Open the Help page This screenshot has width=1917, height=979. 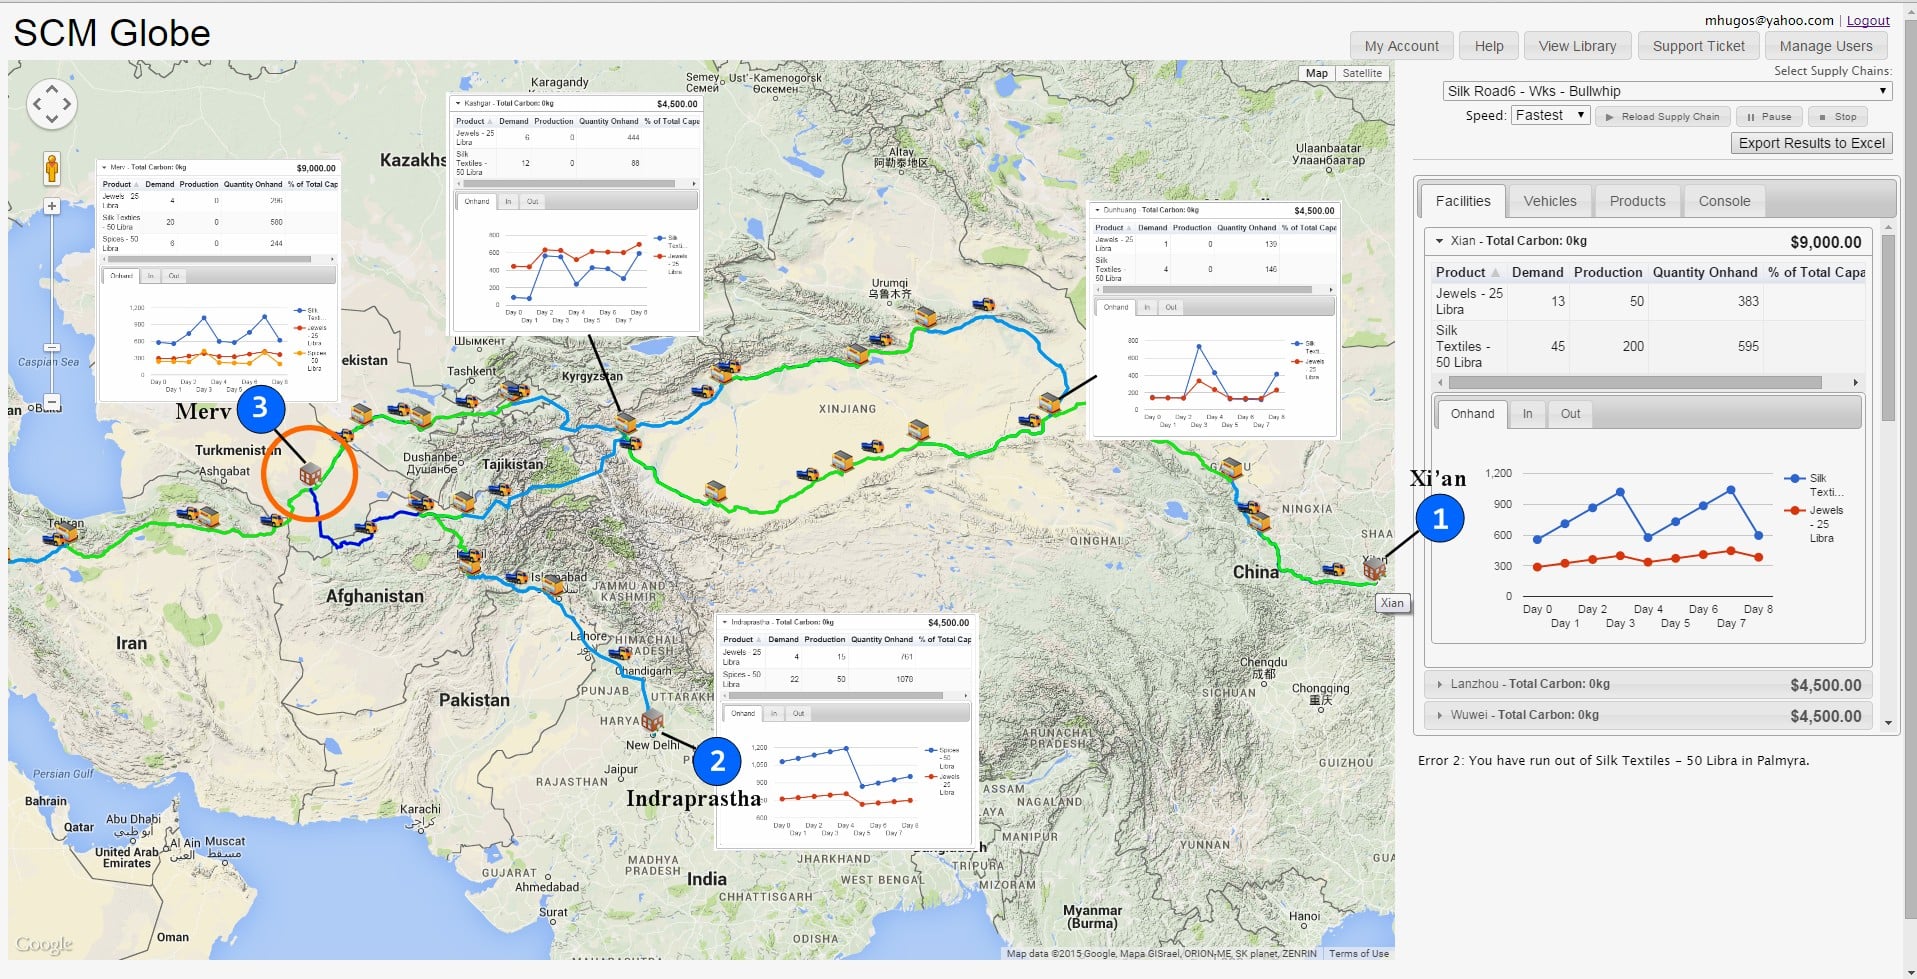[x=1488, y=46]
